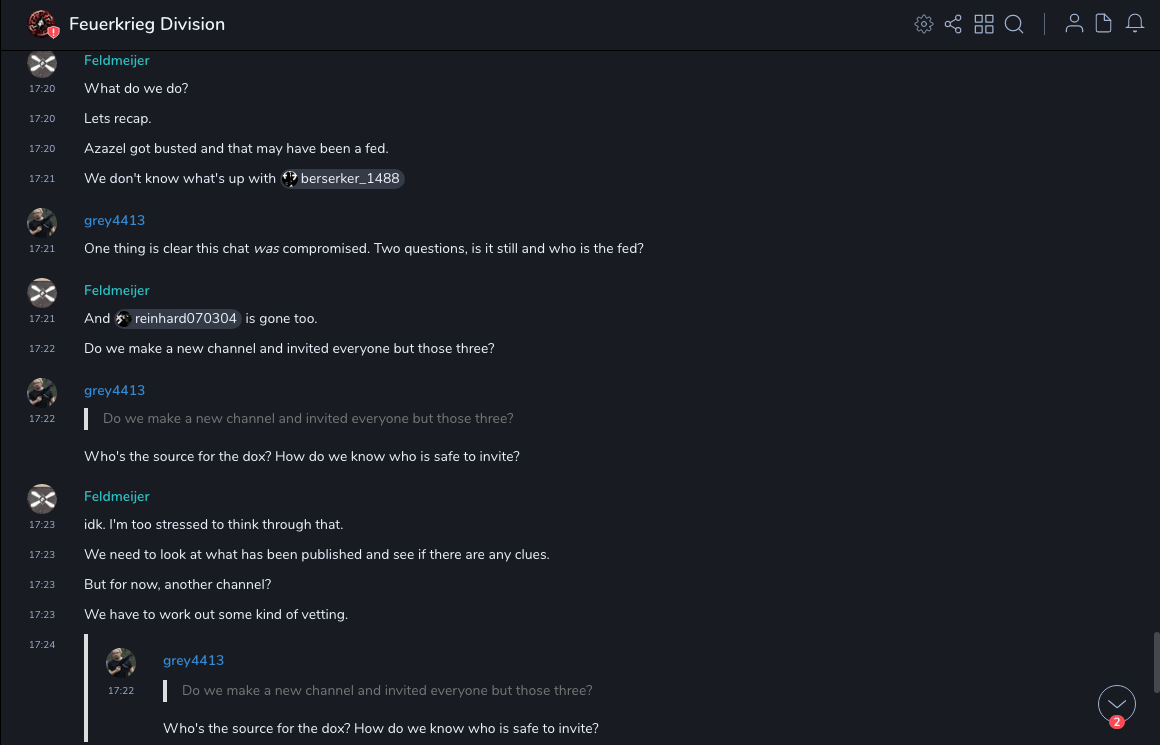Open the members person icon

(1074, 24)
